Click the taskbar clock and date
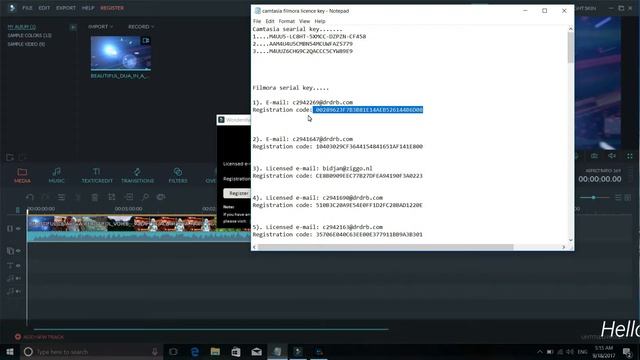 pyautogui.click(x=604, y=351)
